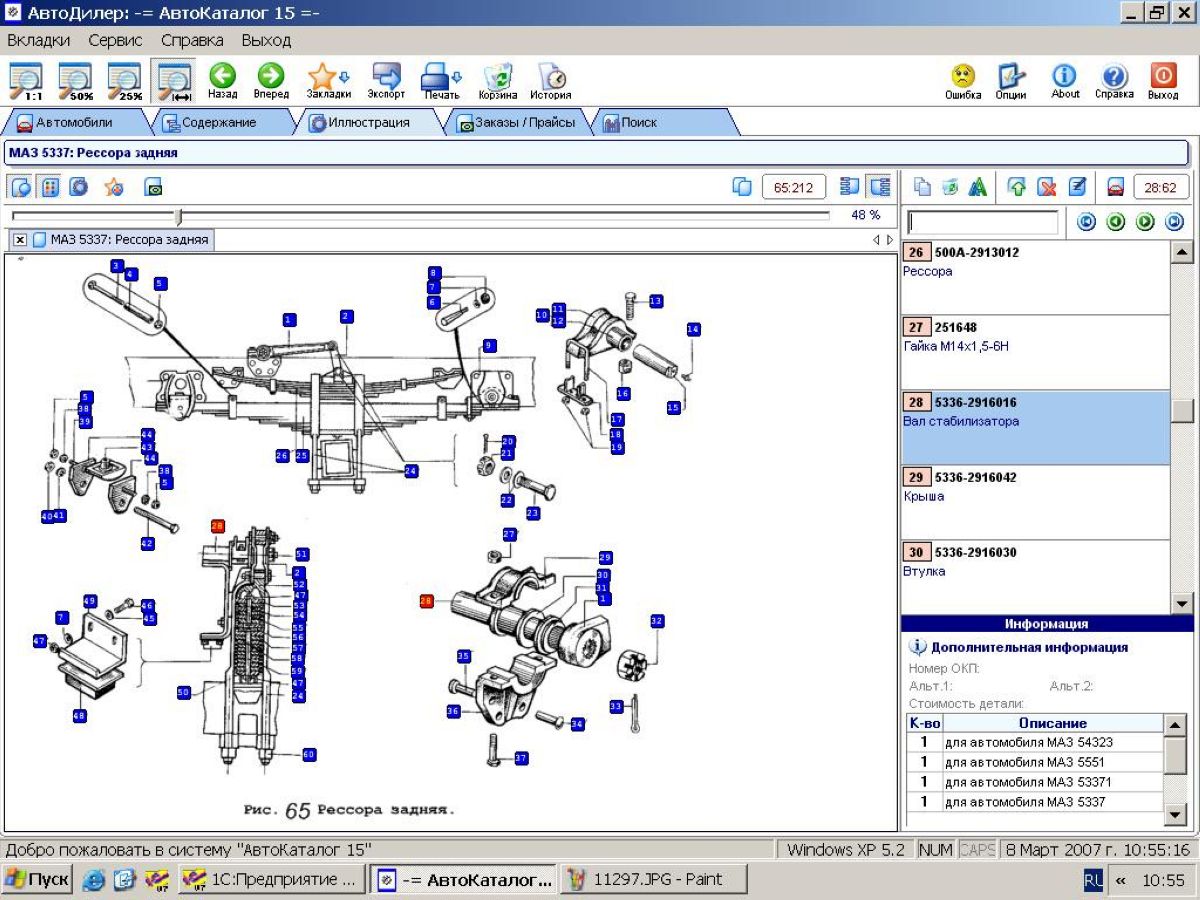Jump to first part with blue arrow

1086,222
